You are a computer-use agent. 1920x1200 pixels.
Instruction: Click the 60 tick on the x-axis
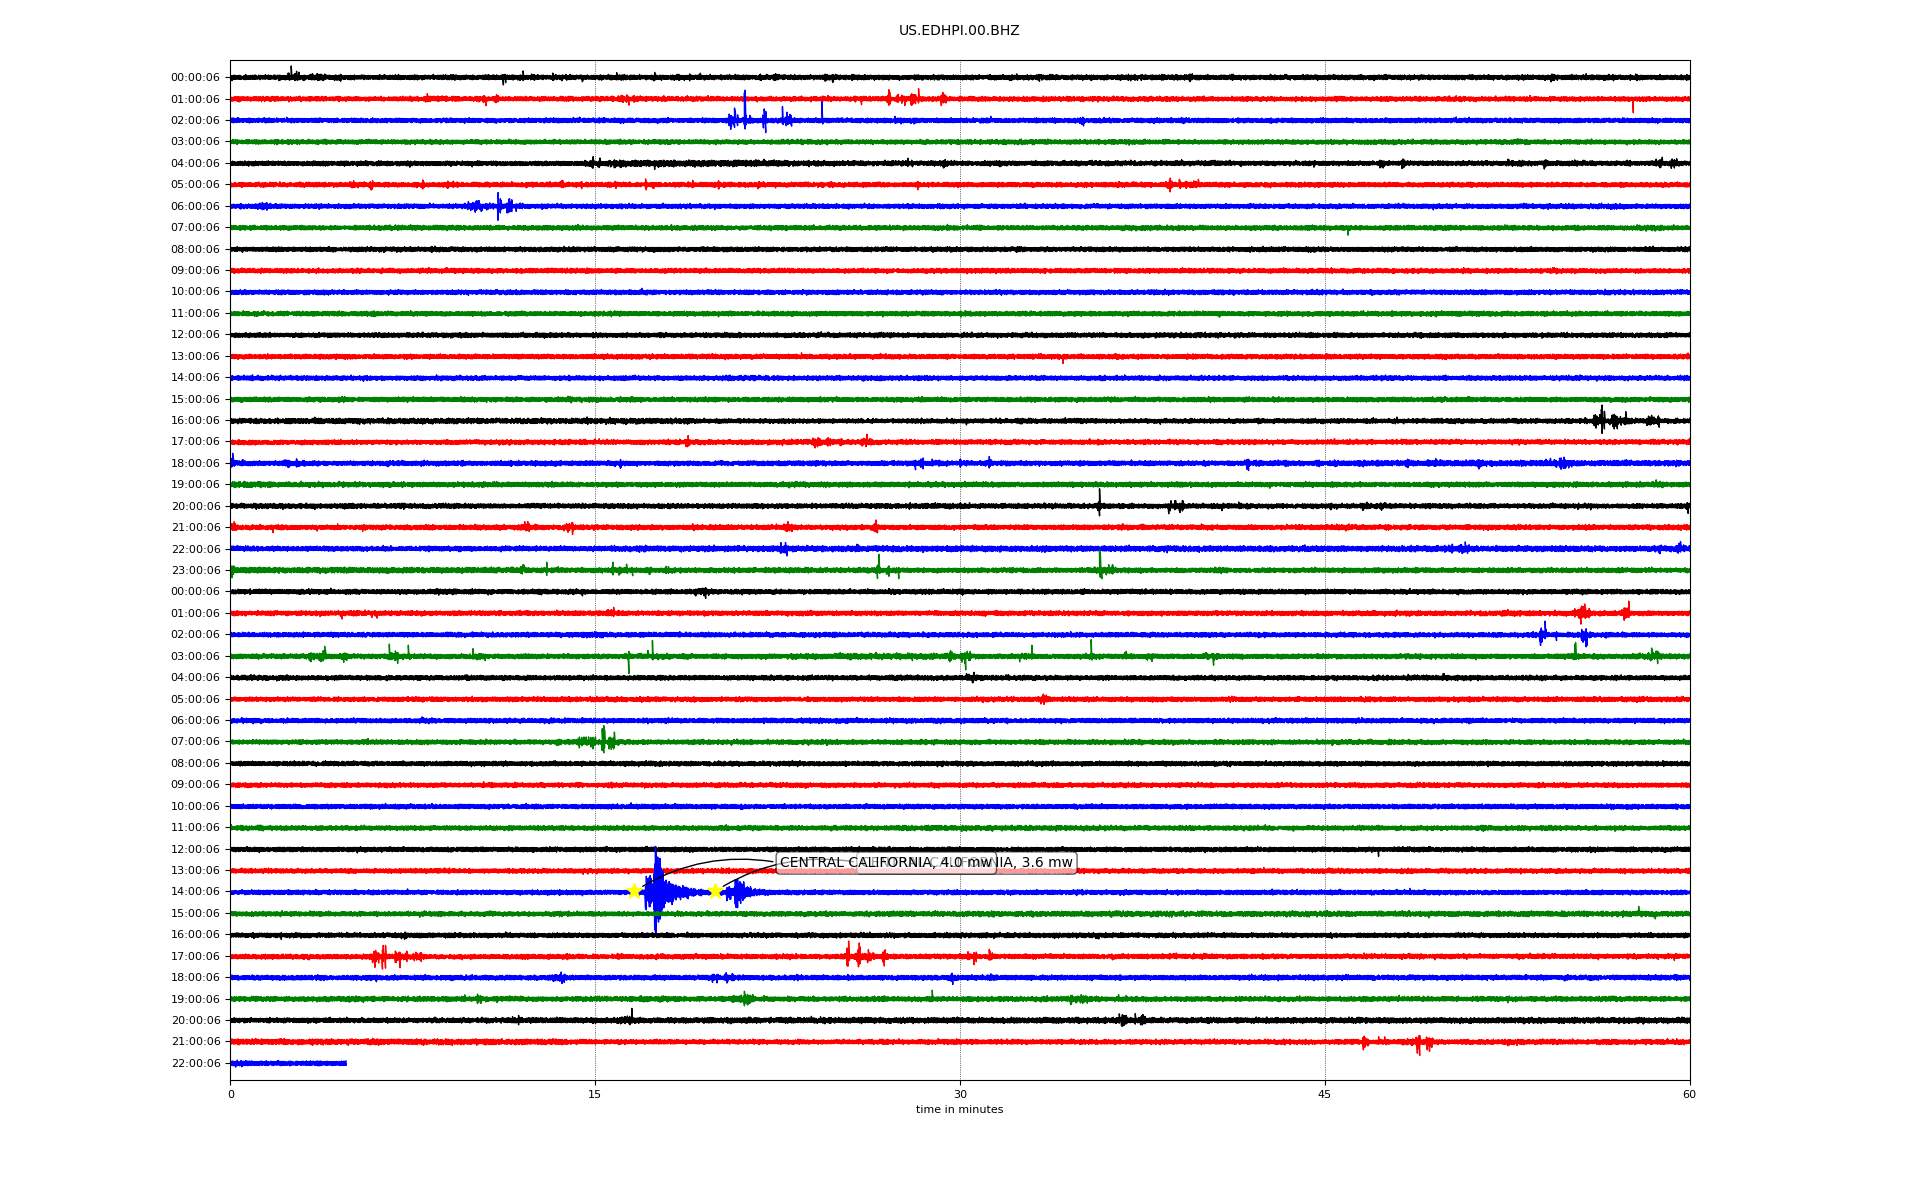coord(1688,1094)
